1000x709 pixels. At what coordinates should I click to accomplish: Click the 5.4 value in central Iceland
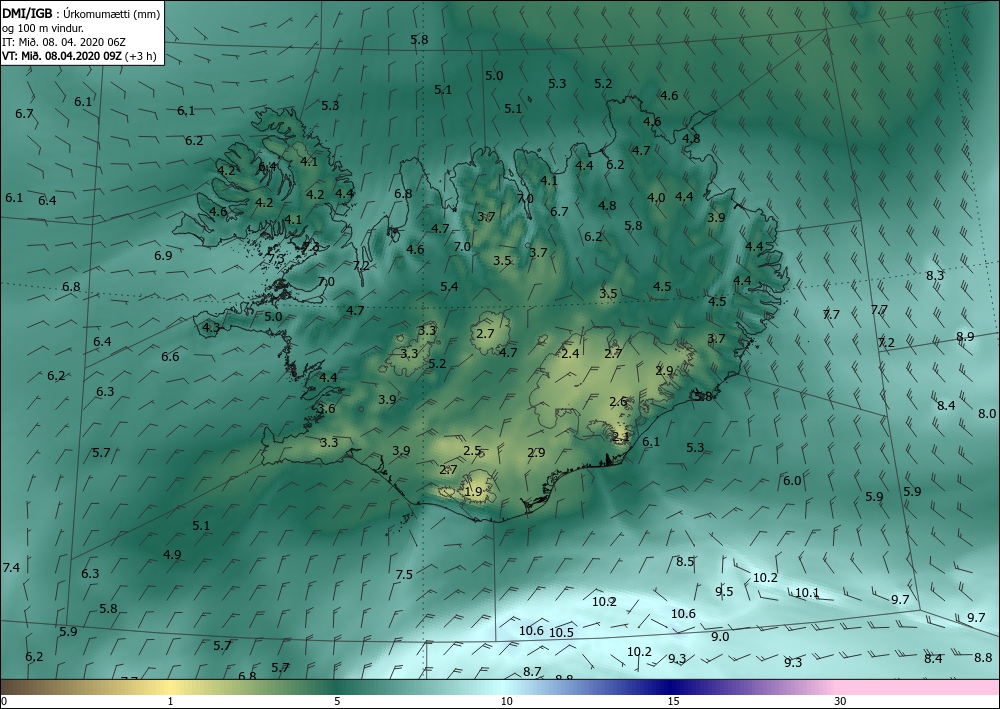pyautogui.click(x=449, y=287)
